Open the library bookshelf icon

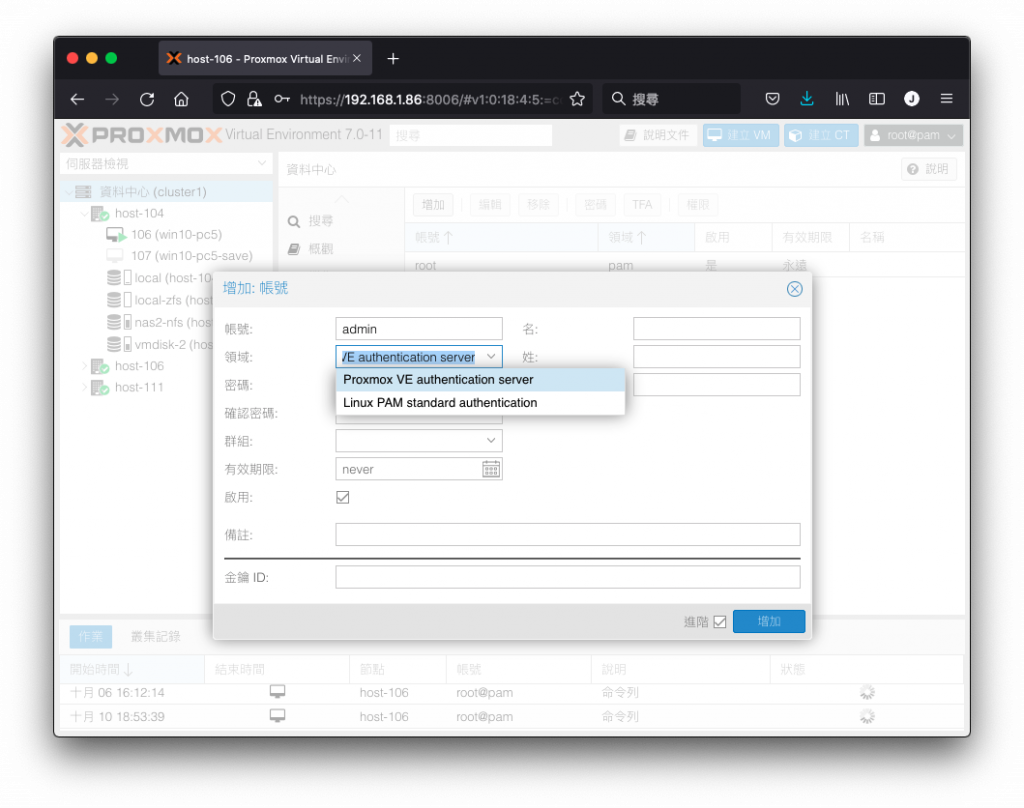pyautogui.click(x=842, y=99)
